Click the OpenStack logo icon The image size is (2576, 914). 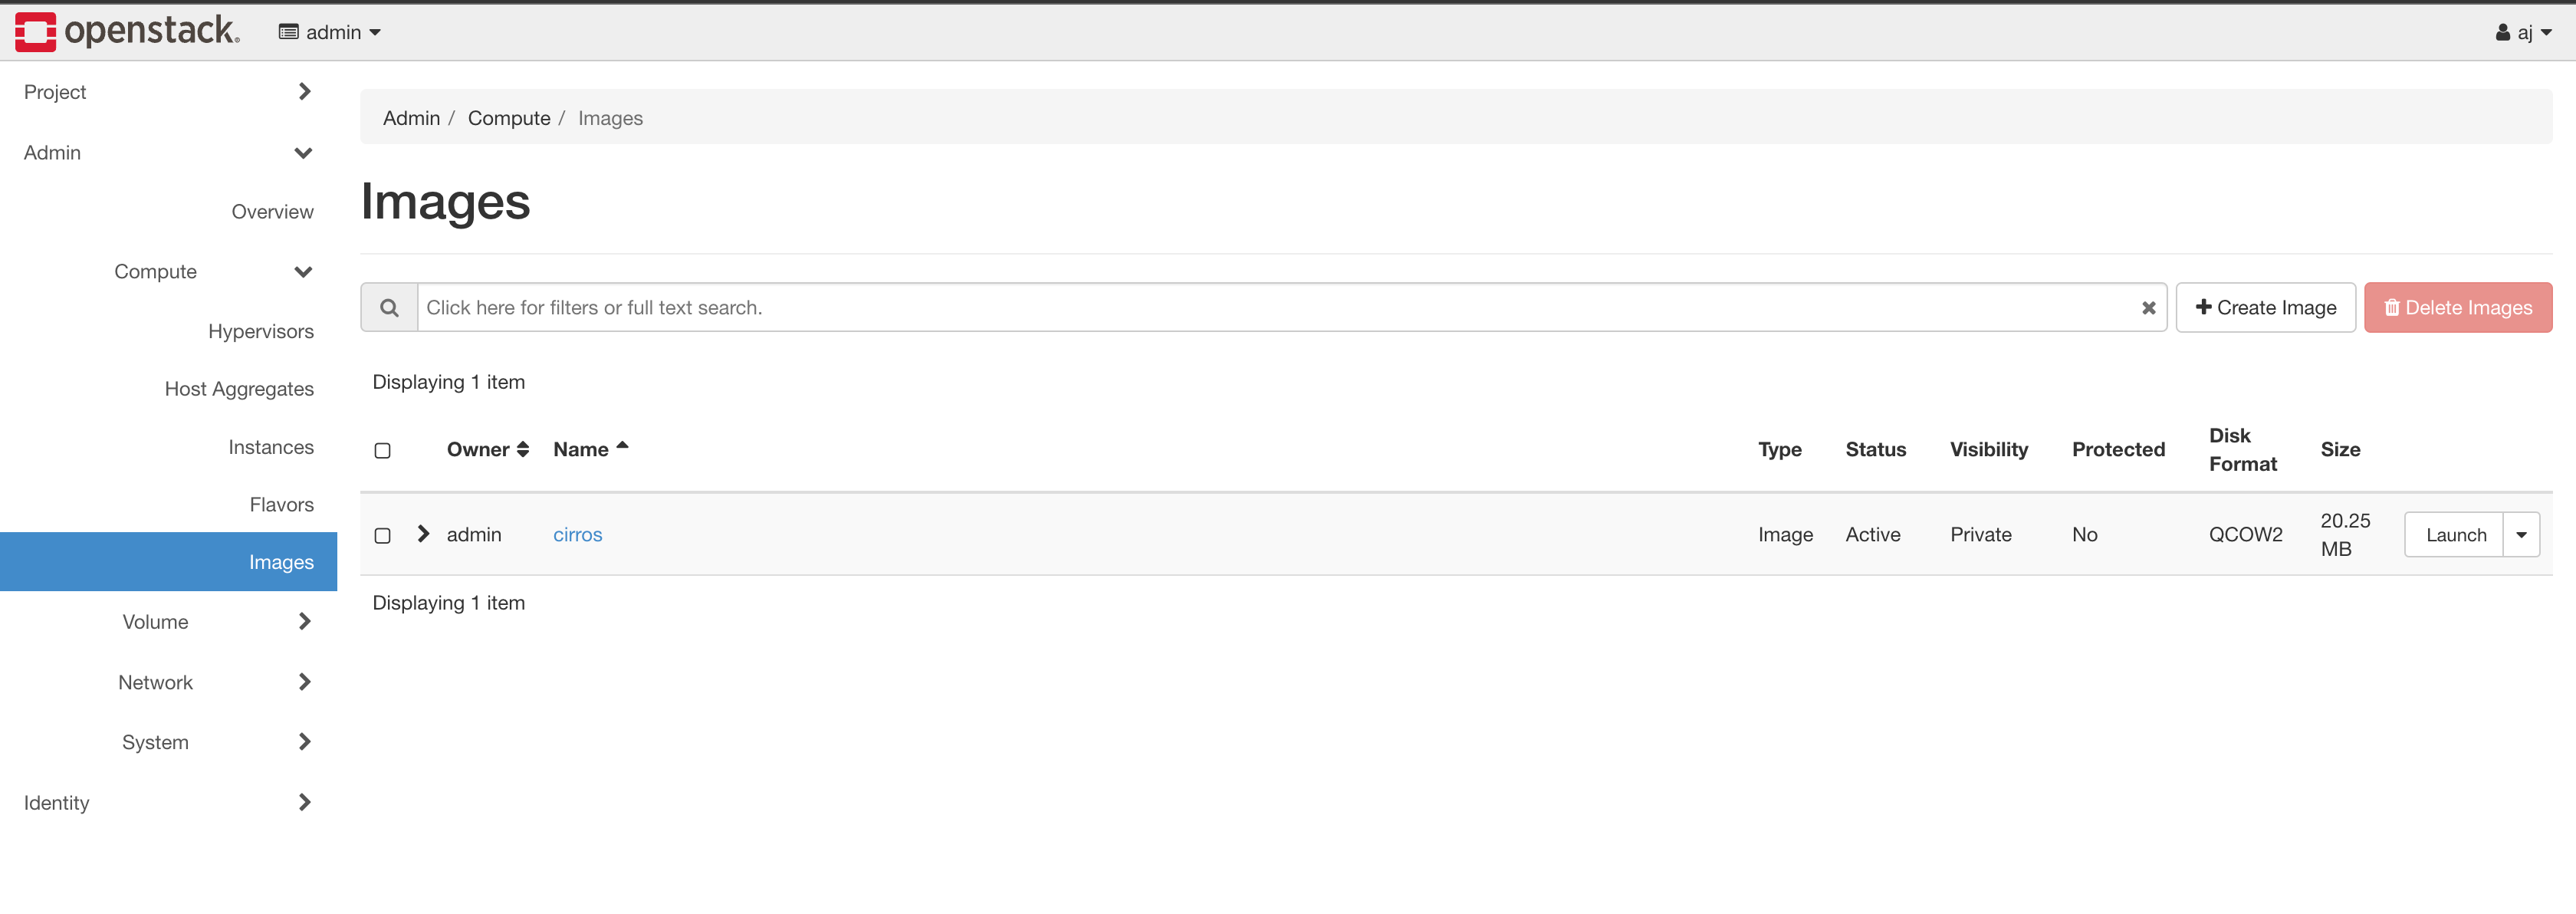[x=36, y=31]
